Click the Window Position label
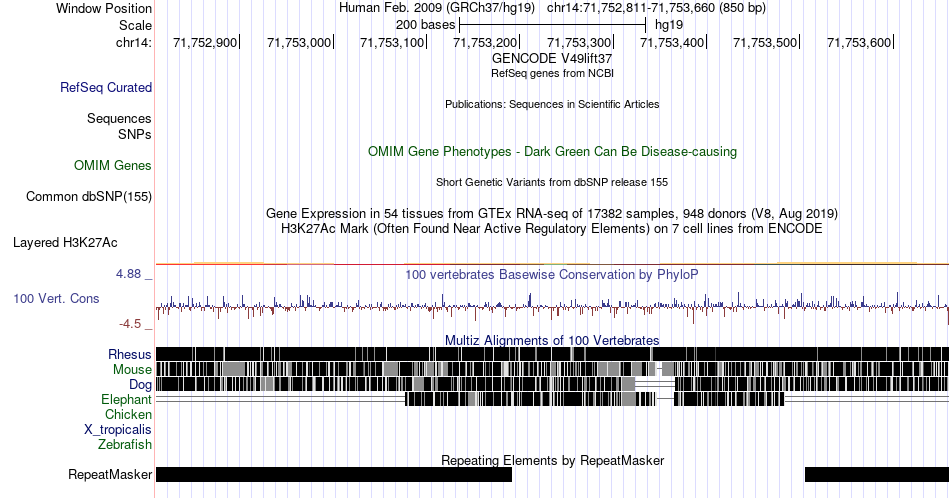The width and height of the screenshot is (950, 498). [x=104, y=8]
